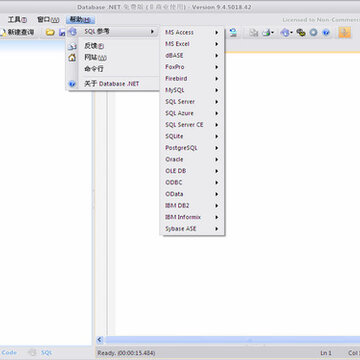Click the yellow open-folder toolbar icon
This screenshot has width=360, height=360.
click(x=50, y=32)
